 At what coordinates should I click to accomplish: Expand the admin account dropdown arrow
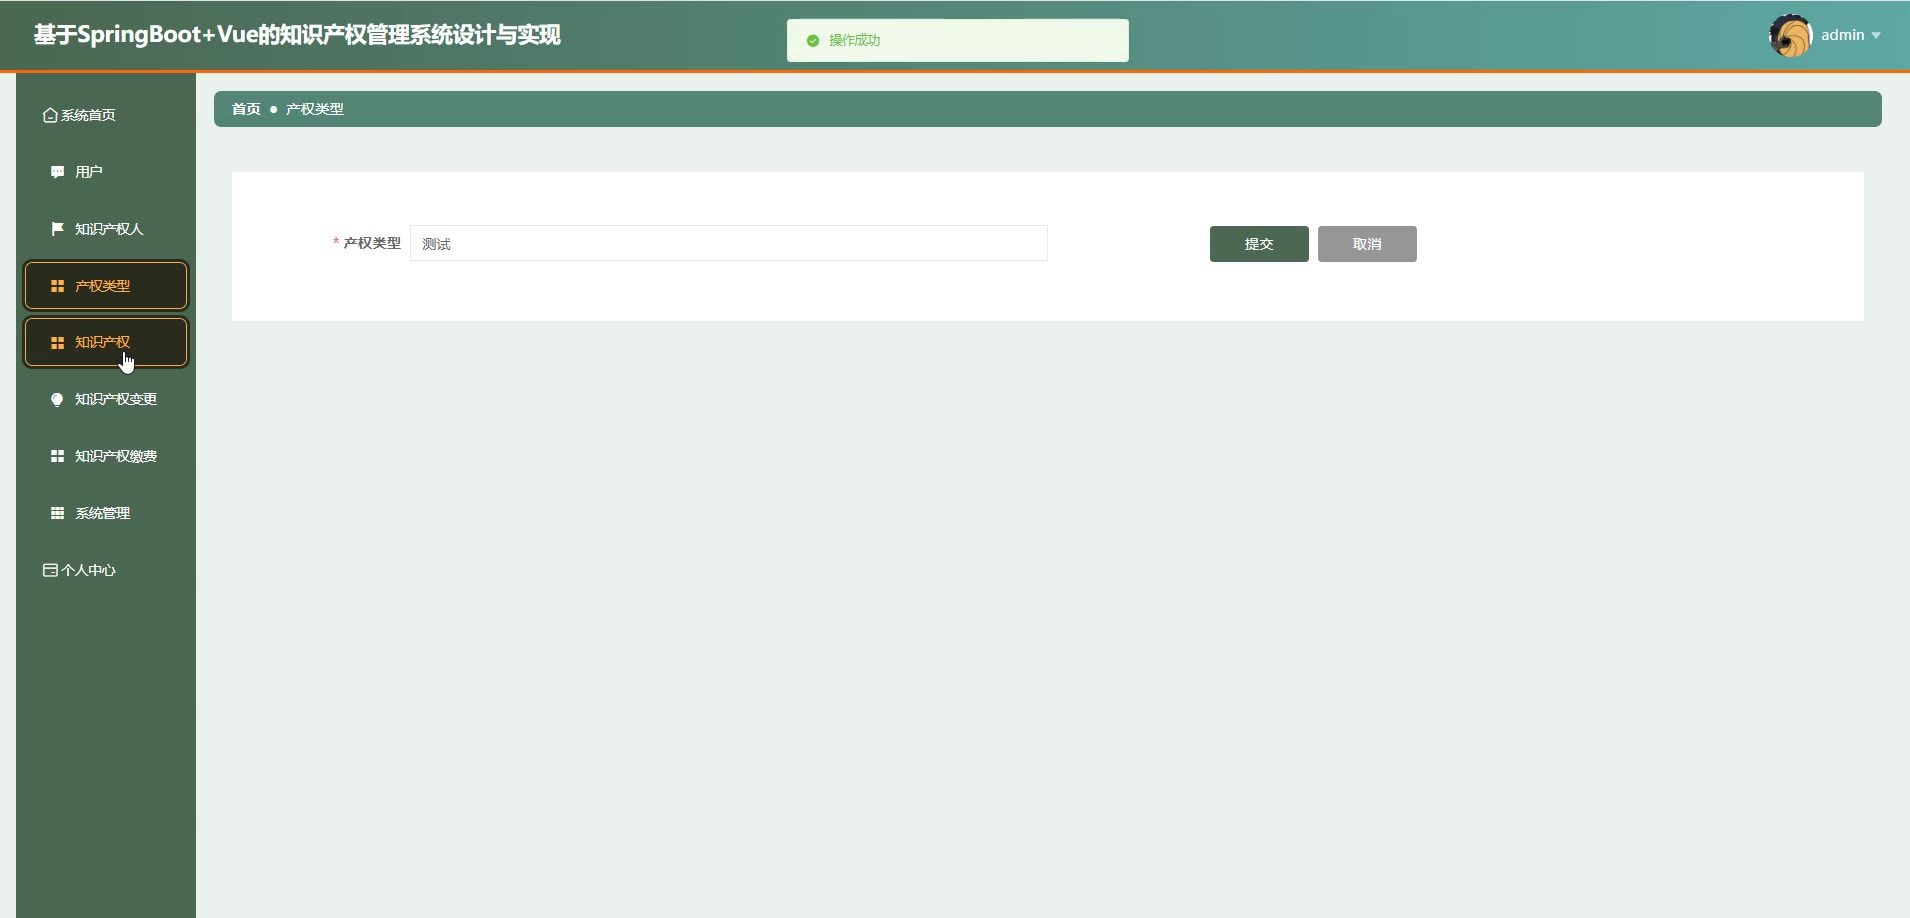click(1876, 36)
